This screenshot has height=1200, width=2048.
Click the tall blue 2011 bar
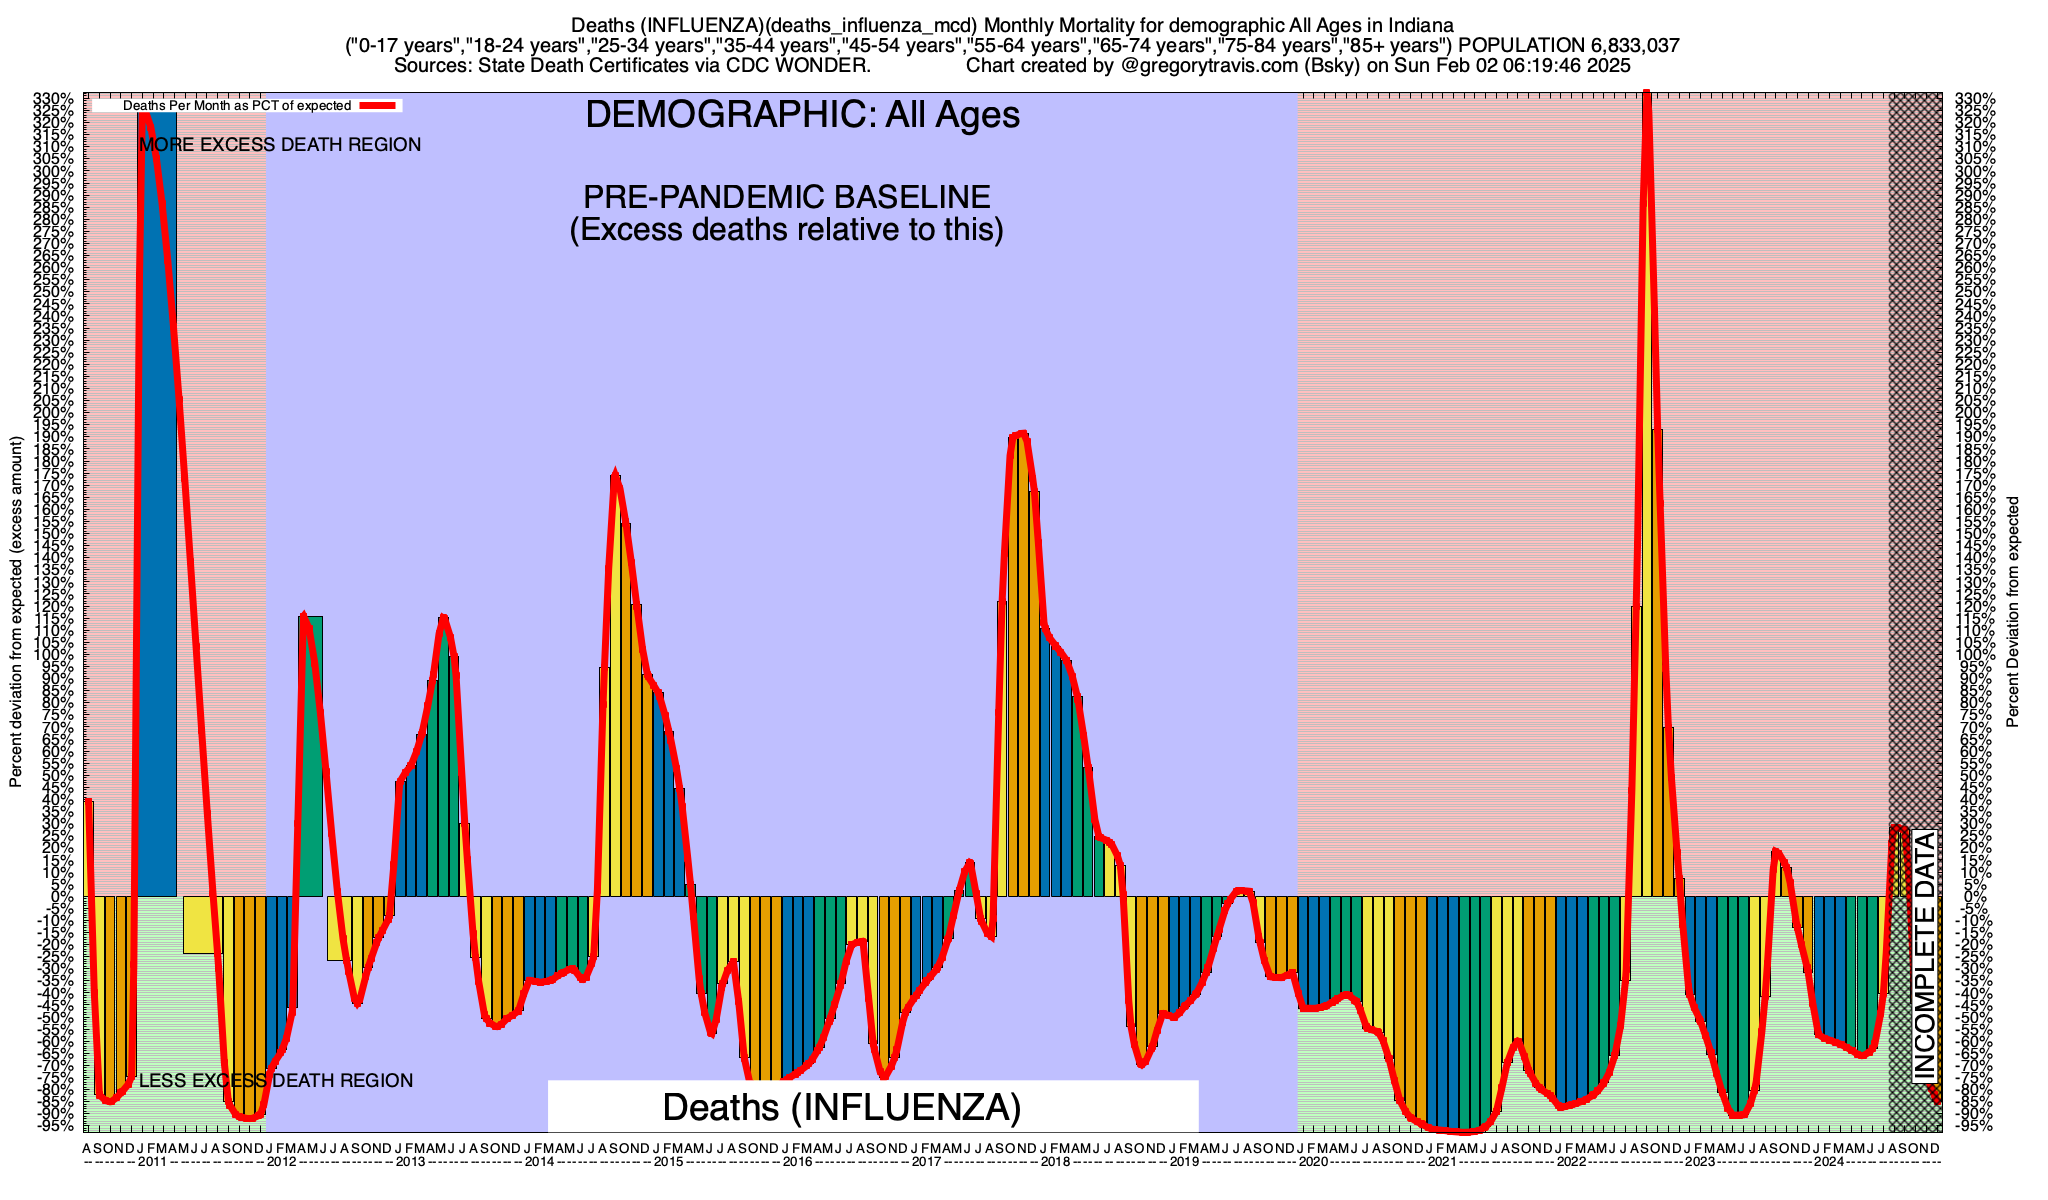tap(157, 500)
